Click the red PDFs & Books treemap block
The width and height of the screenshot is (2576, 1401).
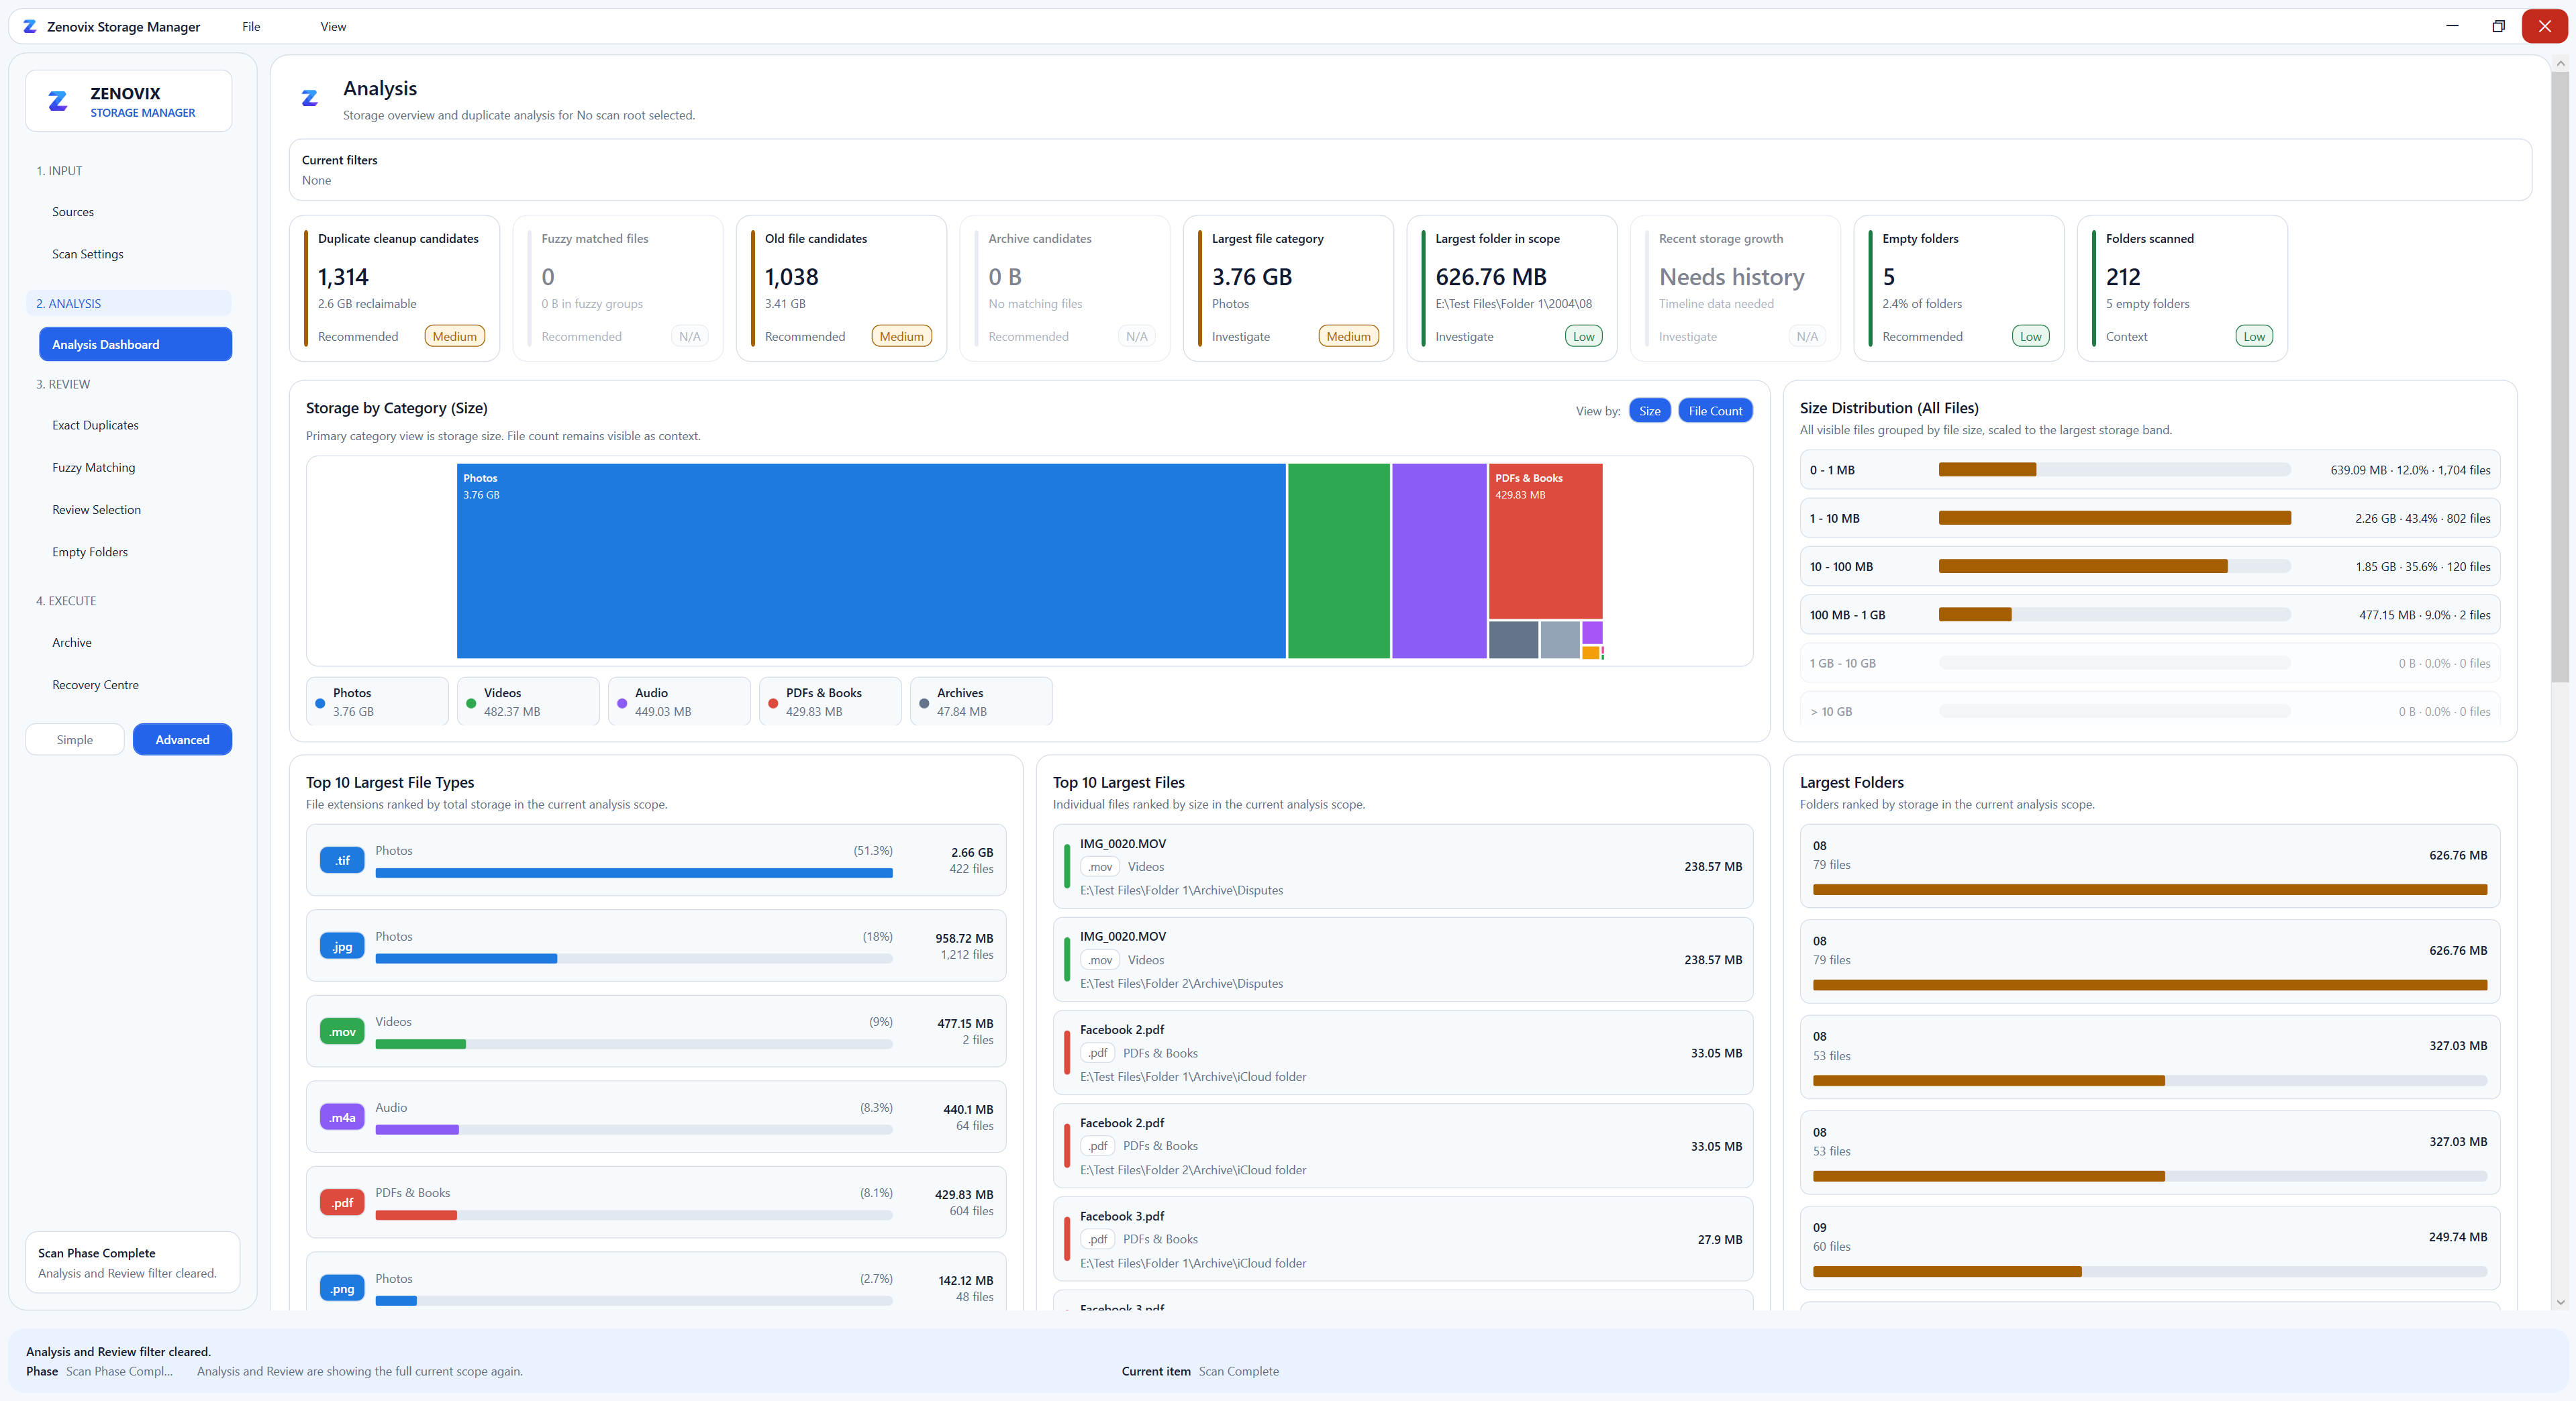tap(1545, 541)
